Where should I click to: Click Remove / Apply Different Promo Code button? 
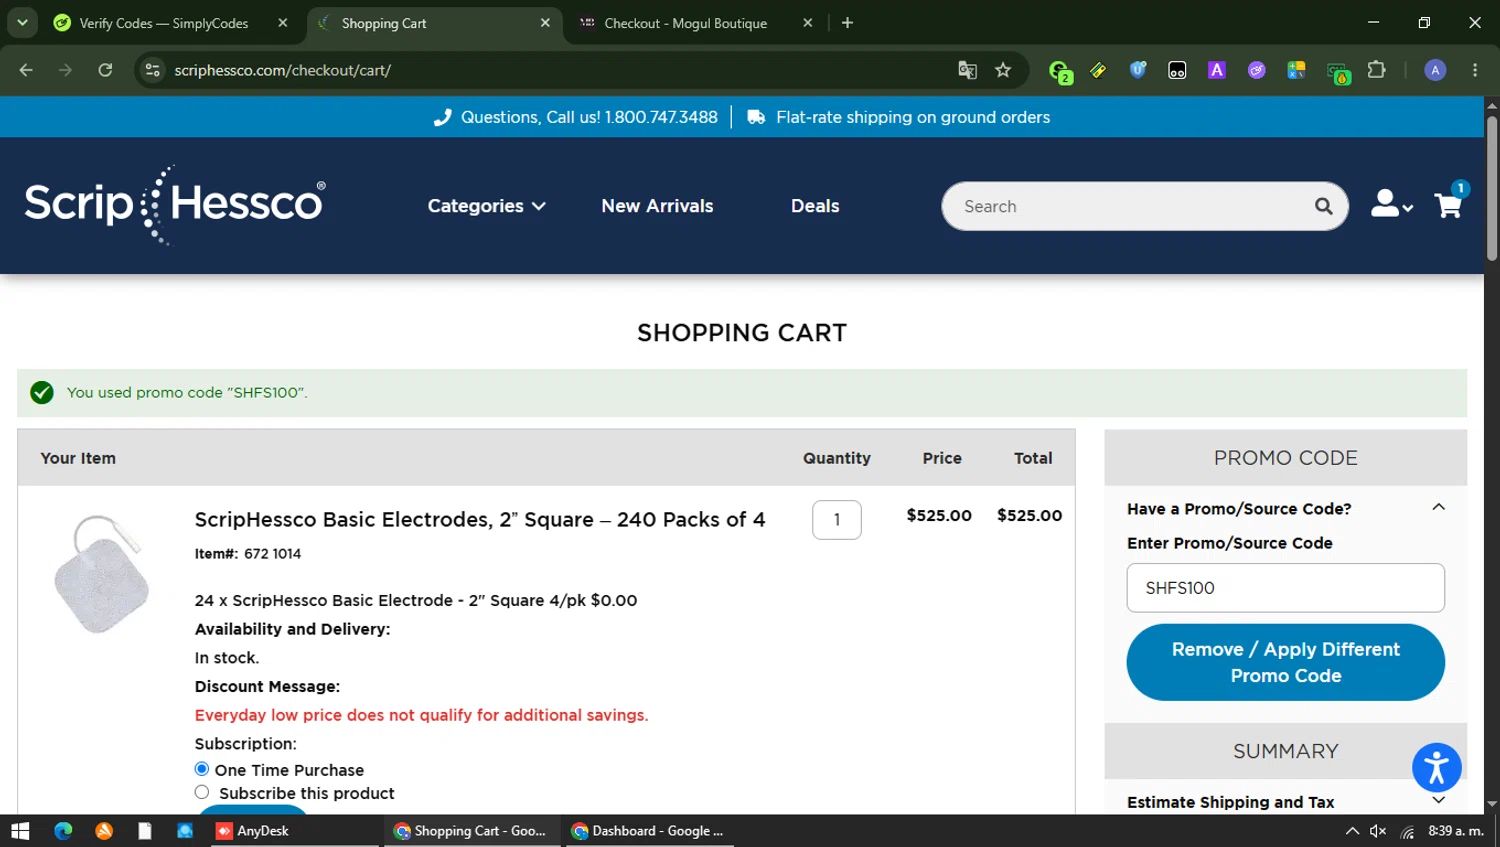(x=1285, y=662)
